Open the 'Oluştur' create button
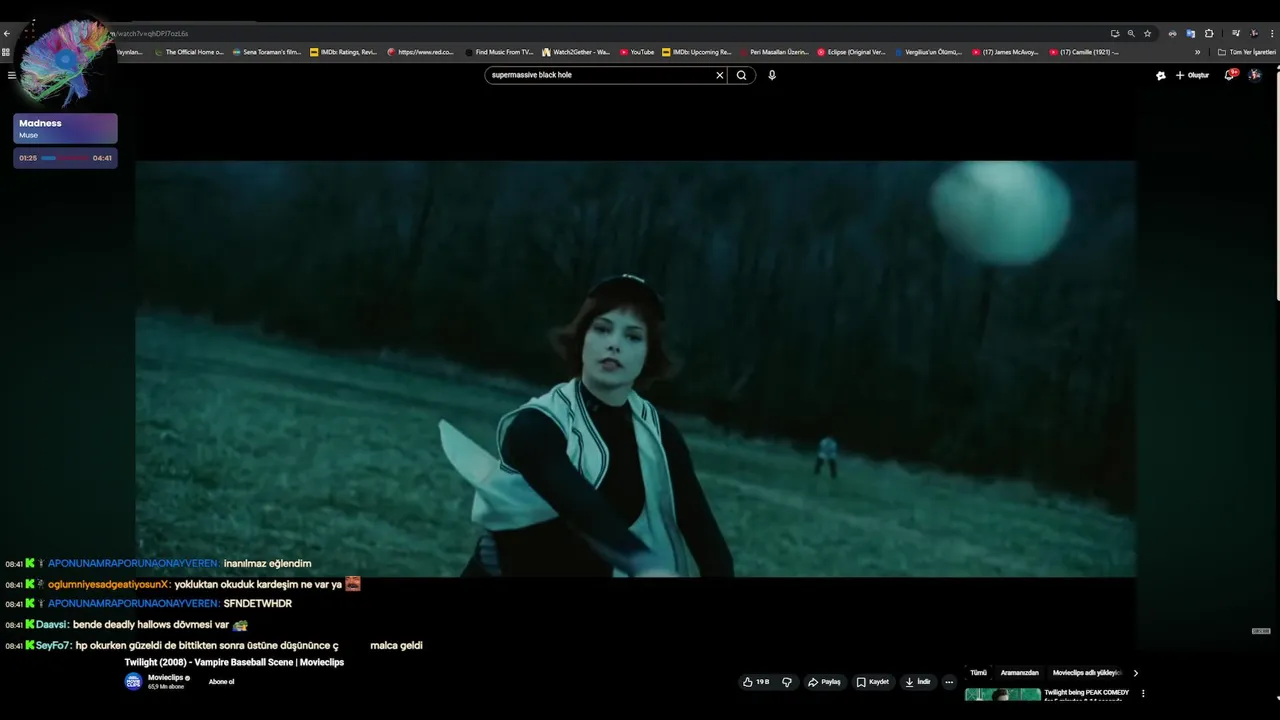Screen dimensions: 1280x720 click(x=1192, y=75)
